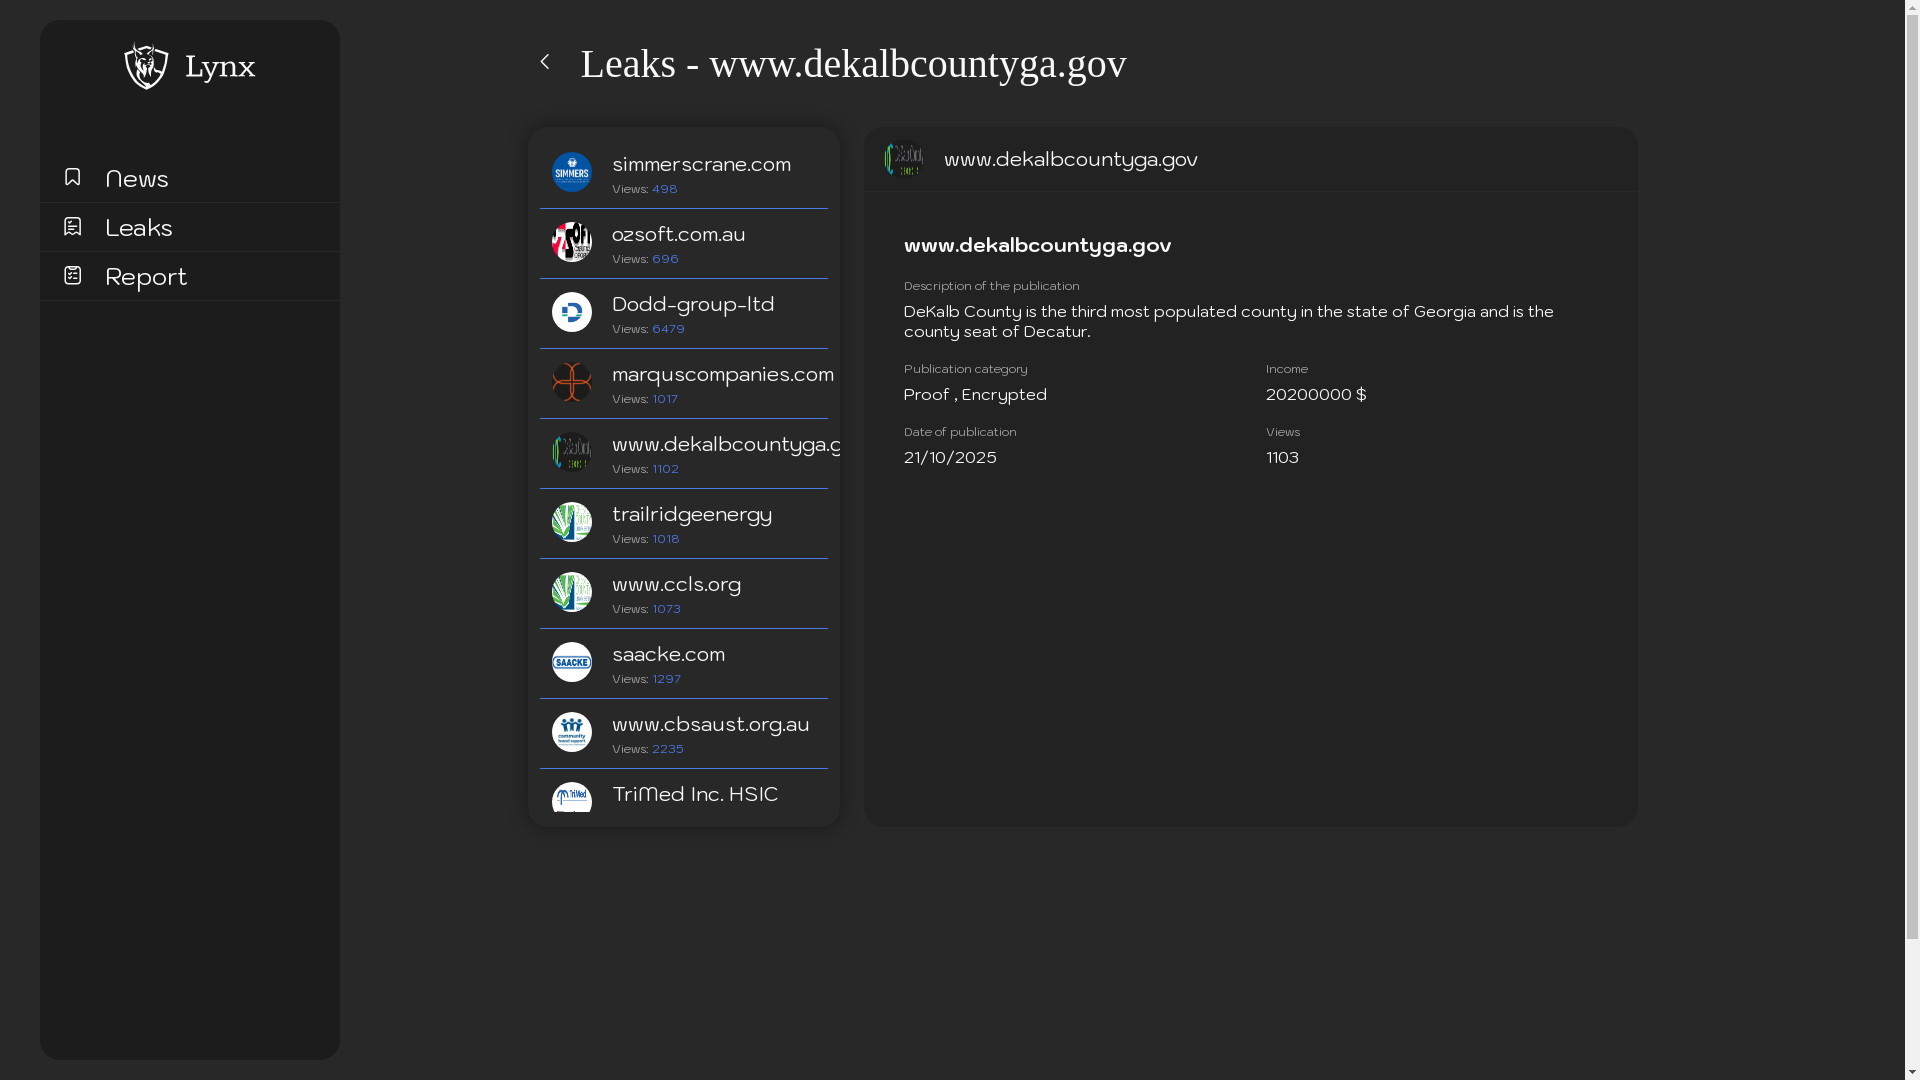1920x1080 pixels.
Task: Click the marquscompanies.com logo icon
Action: coord(572,382)
